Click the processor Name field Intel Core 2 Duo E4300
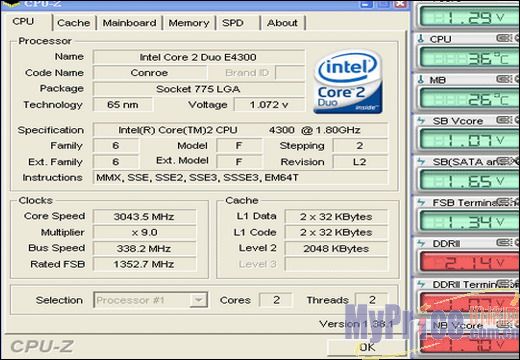The image size is (520, 360). (199, 57)
